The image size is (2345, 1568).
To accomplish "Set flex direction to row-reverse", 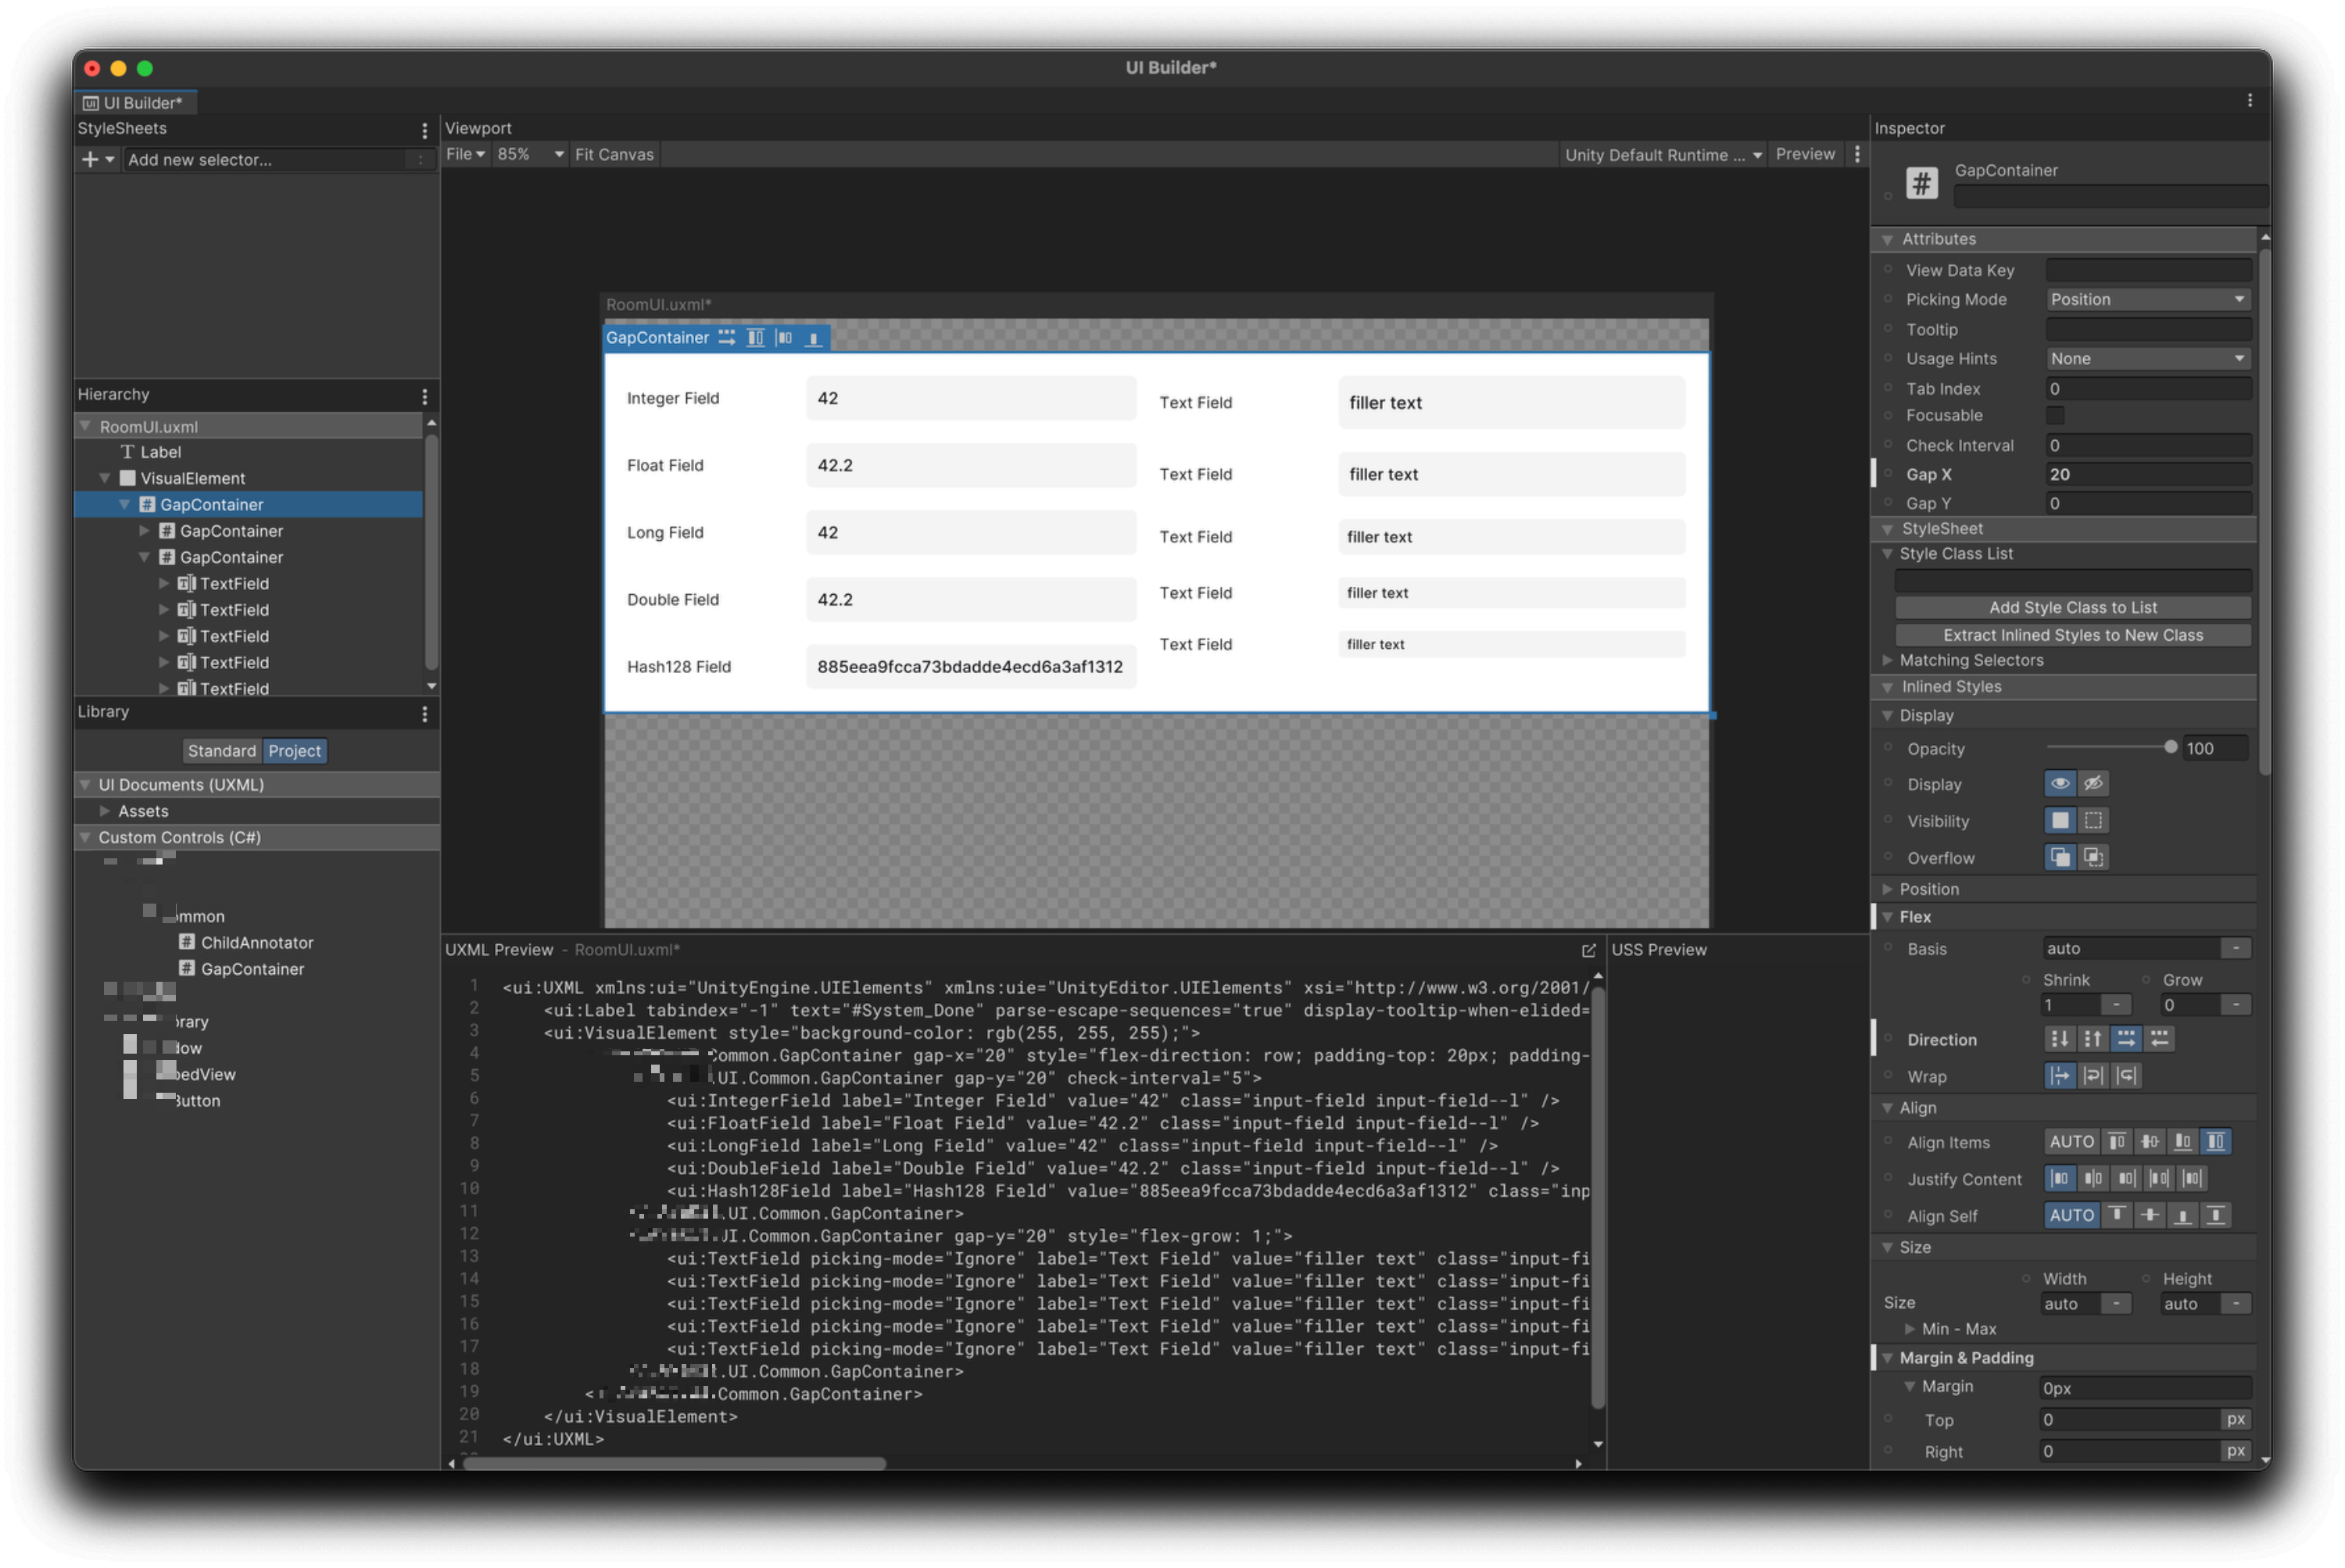I will (2160, 1039).
